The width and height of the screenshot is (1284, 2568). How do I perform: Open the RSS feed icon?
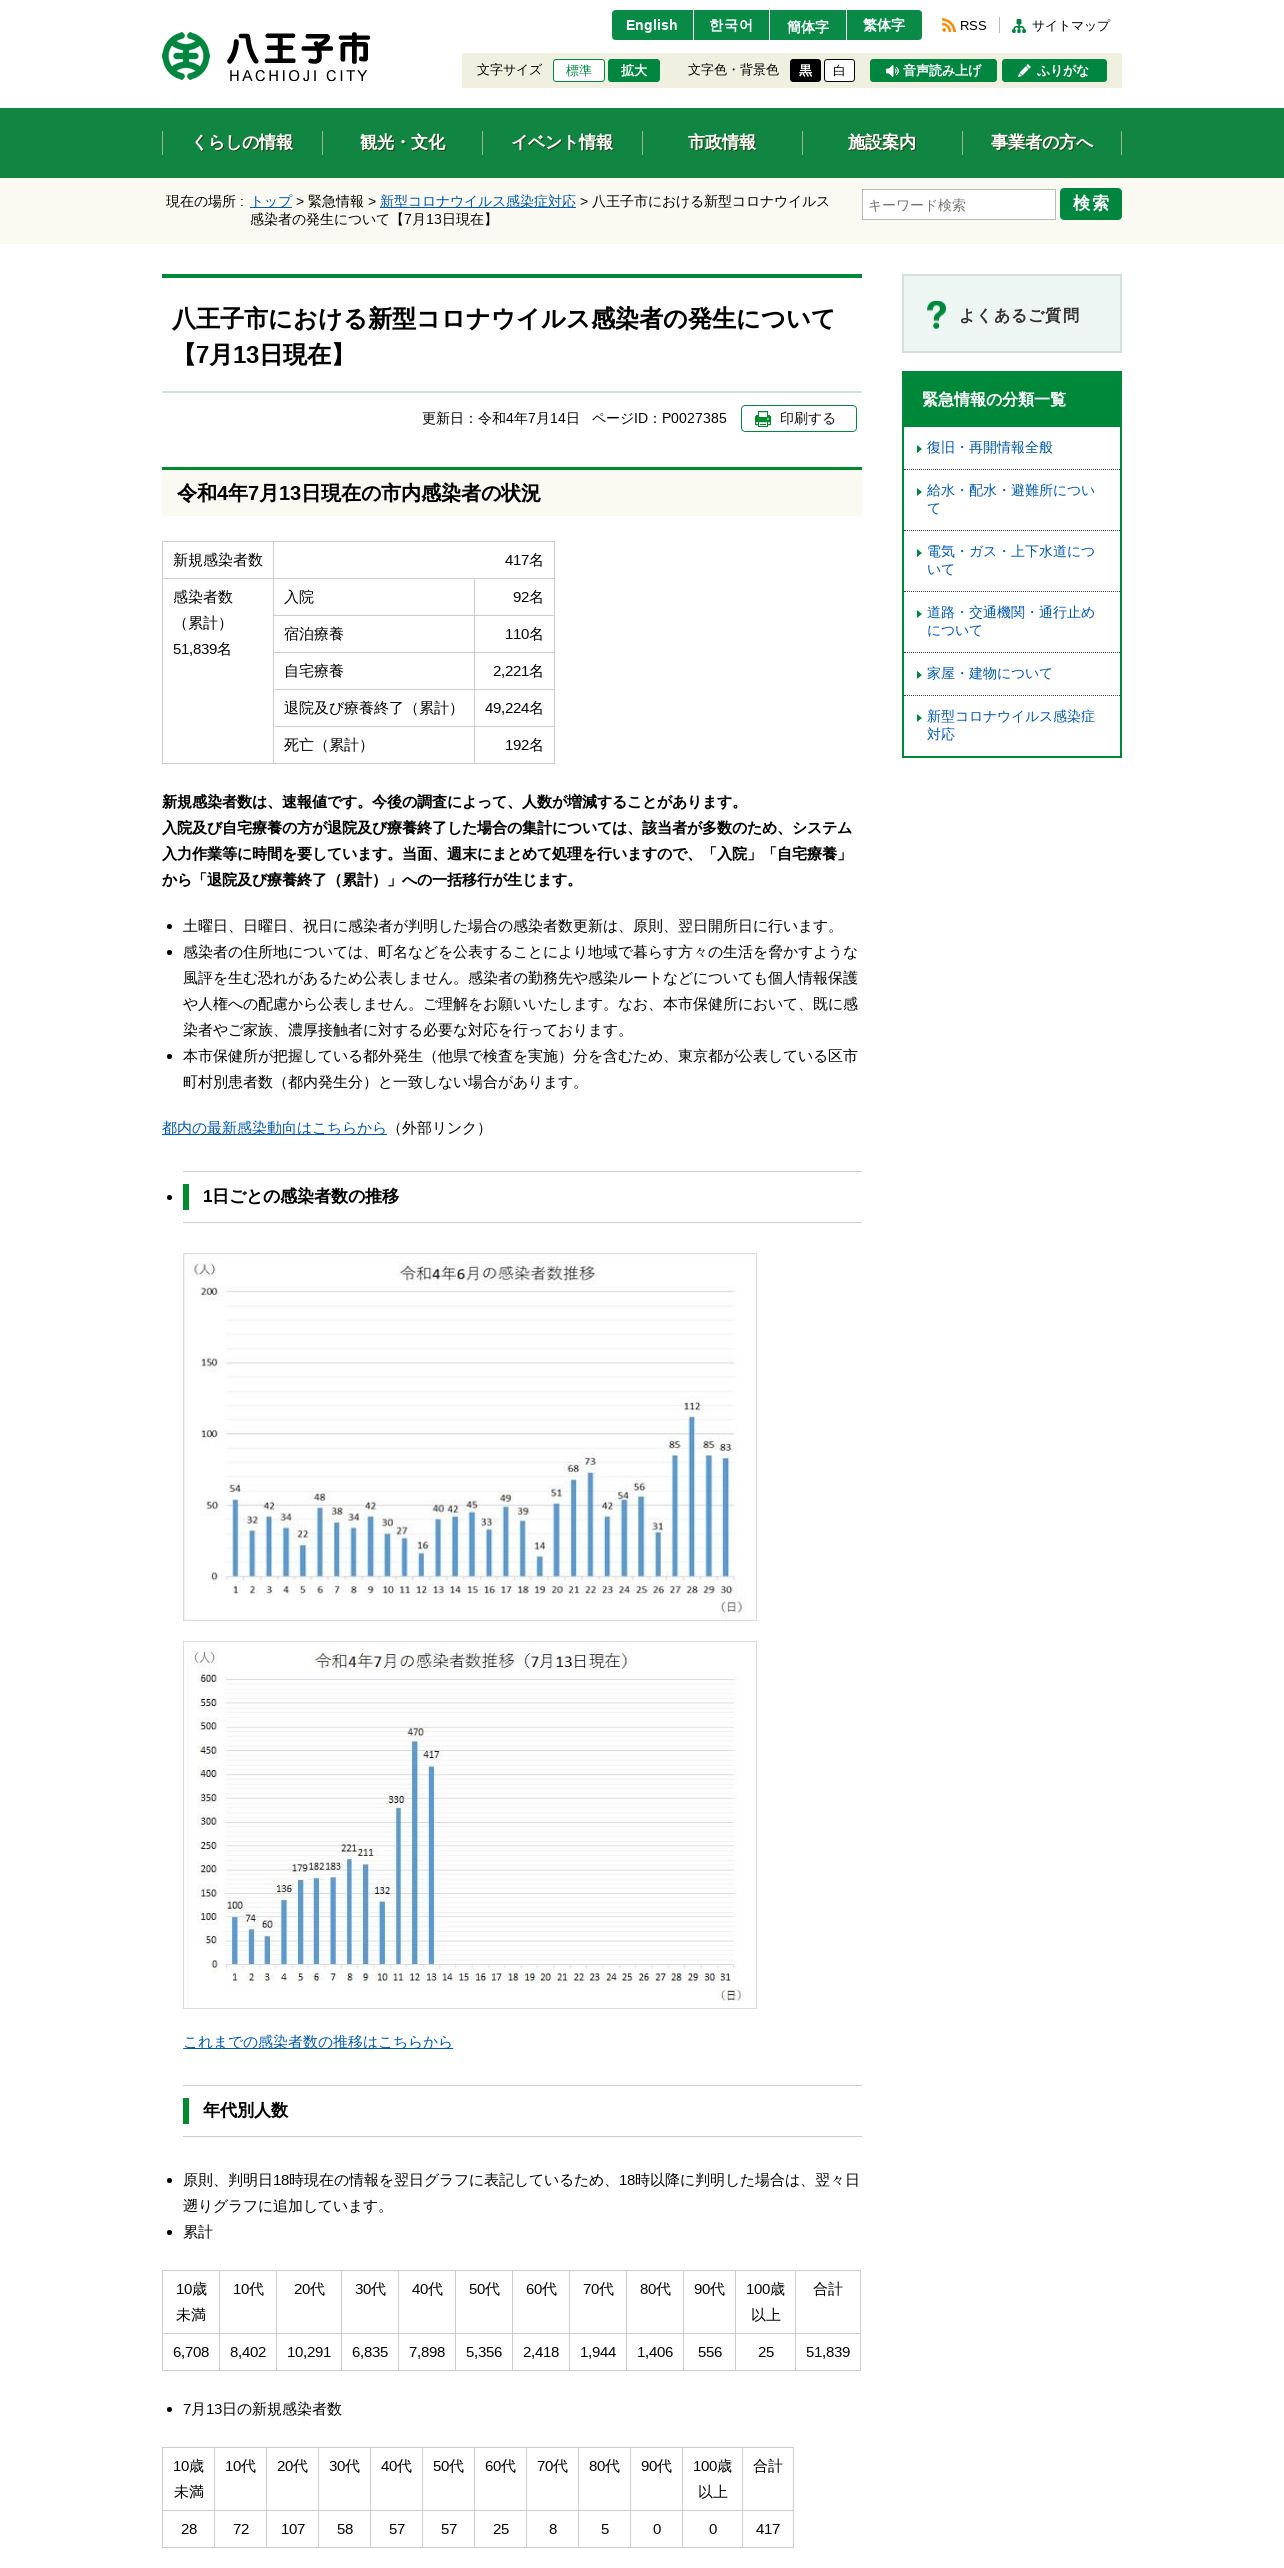948,26
